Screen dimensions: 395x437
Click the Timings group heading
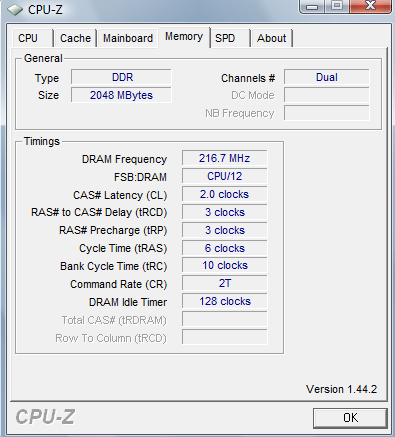42,142
